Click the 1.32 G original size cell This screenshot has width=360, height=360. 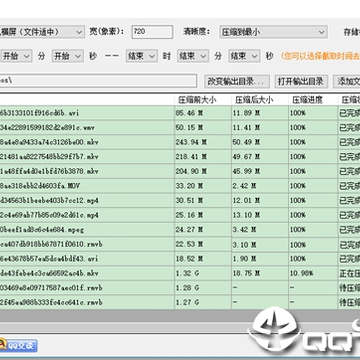coord(203,274)
